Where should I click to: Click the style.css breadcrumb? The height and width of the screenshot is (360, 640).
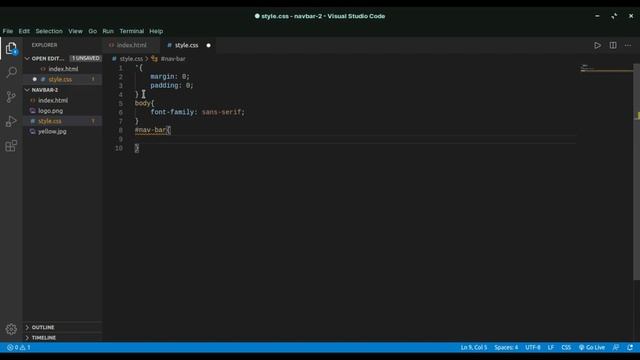click(x=131, y=59)
